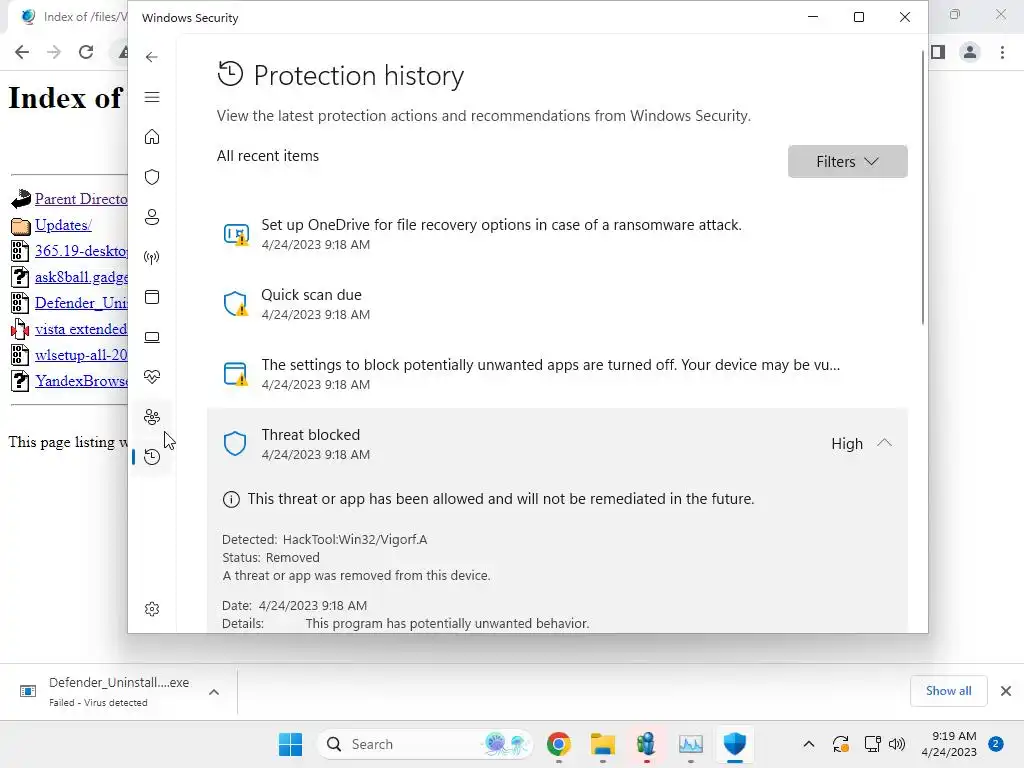The image size is (1024, 768).
Task: Open the globe users taskbar app
Action: click(646, 744)
